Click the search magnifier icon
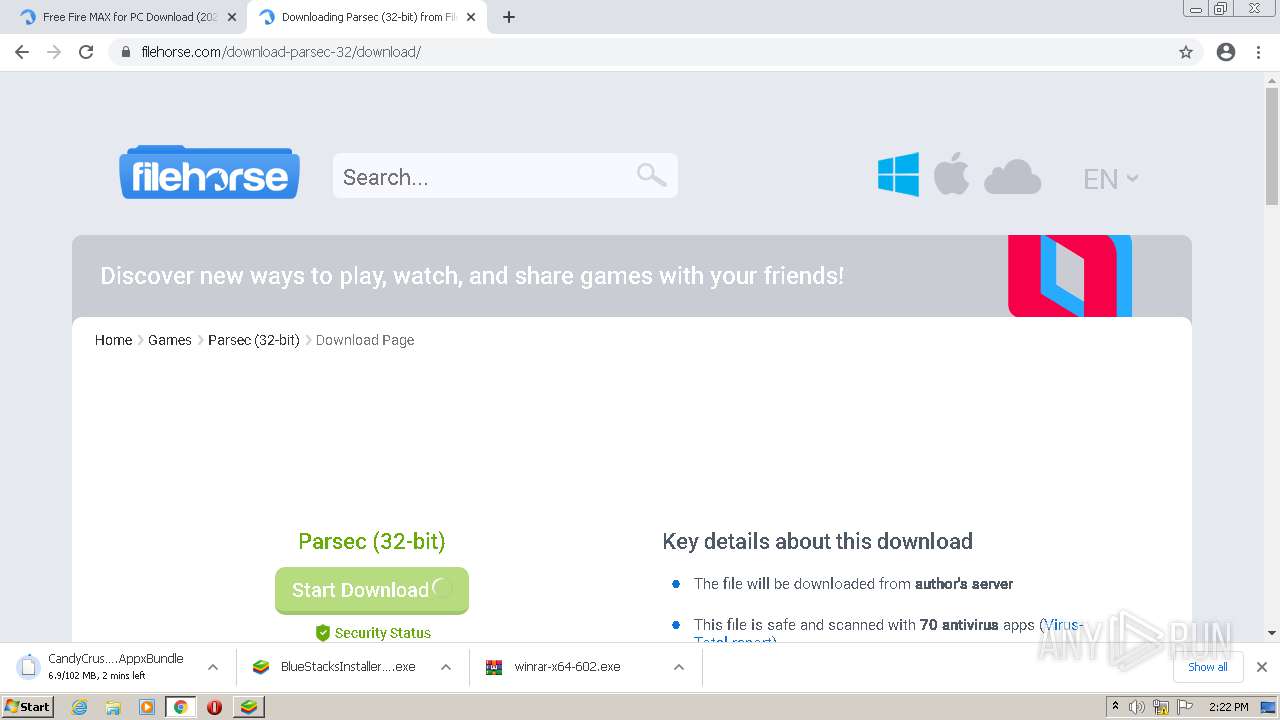This screenshot has width=1280, height=720. pos(651,175)
